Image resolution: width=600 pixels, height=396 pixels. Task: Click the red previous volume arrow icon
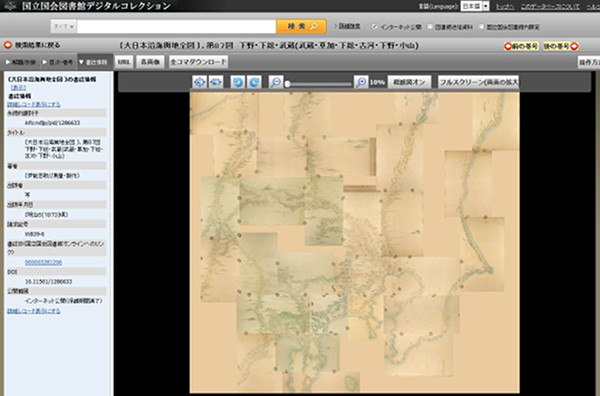[x=508, y=46]
